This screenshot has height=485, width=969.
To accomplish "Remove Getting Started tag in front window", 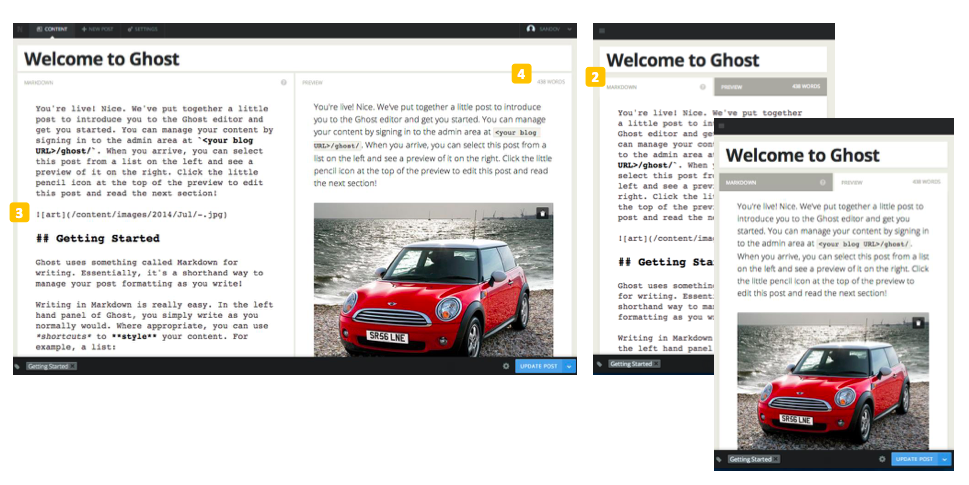I will point(776,459).
